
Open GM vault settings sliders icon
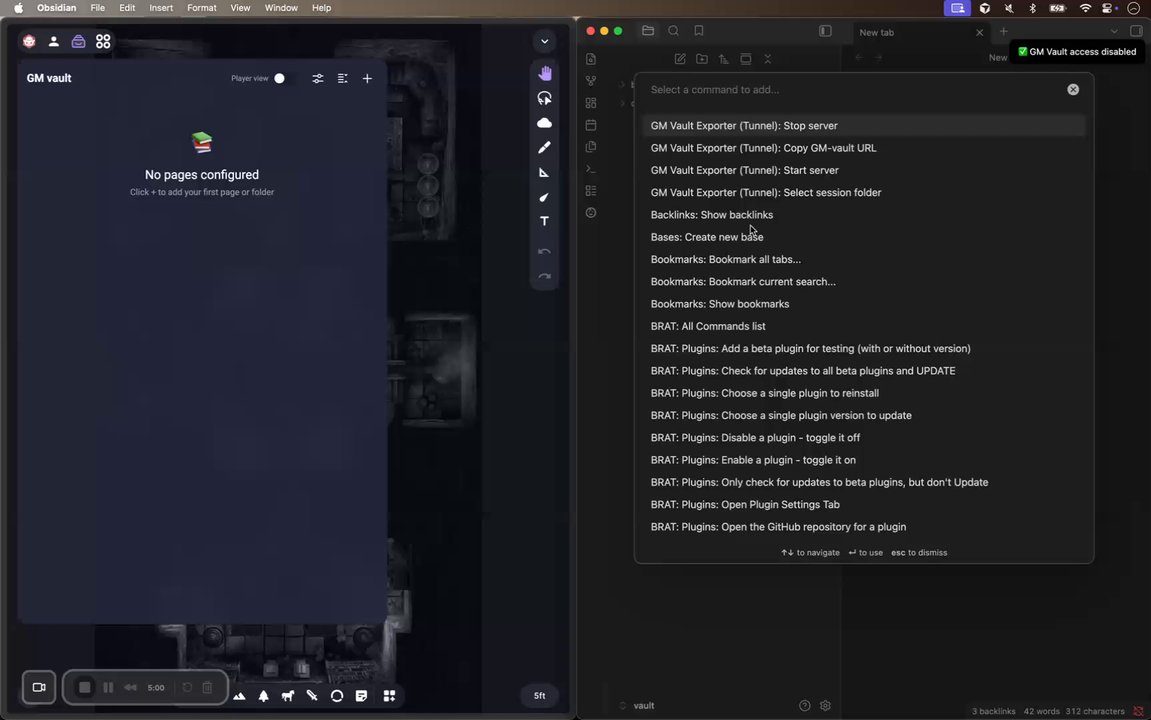[318, 79]
